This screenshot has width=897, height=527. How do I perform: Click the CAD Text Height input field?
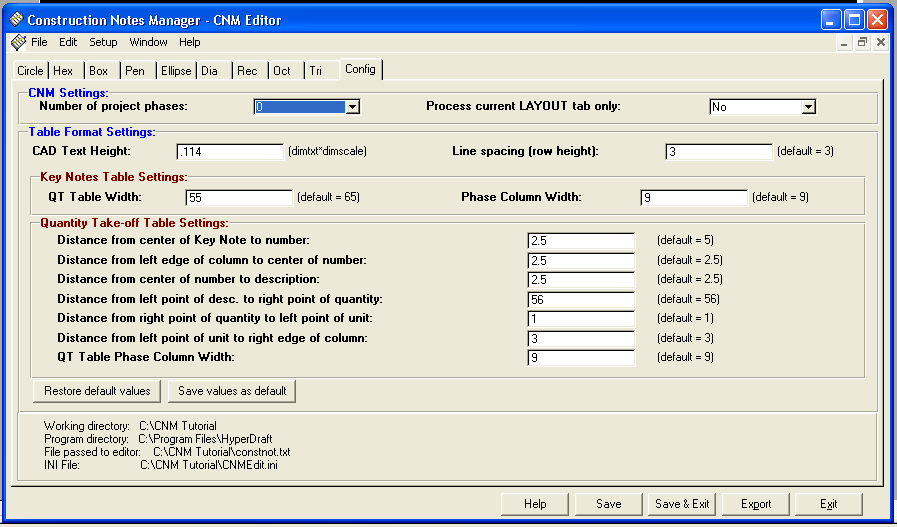(x=230, y=152)
